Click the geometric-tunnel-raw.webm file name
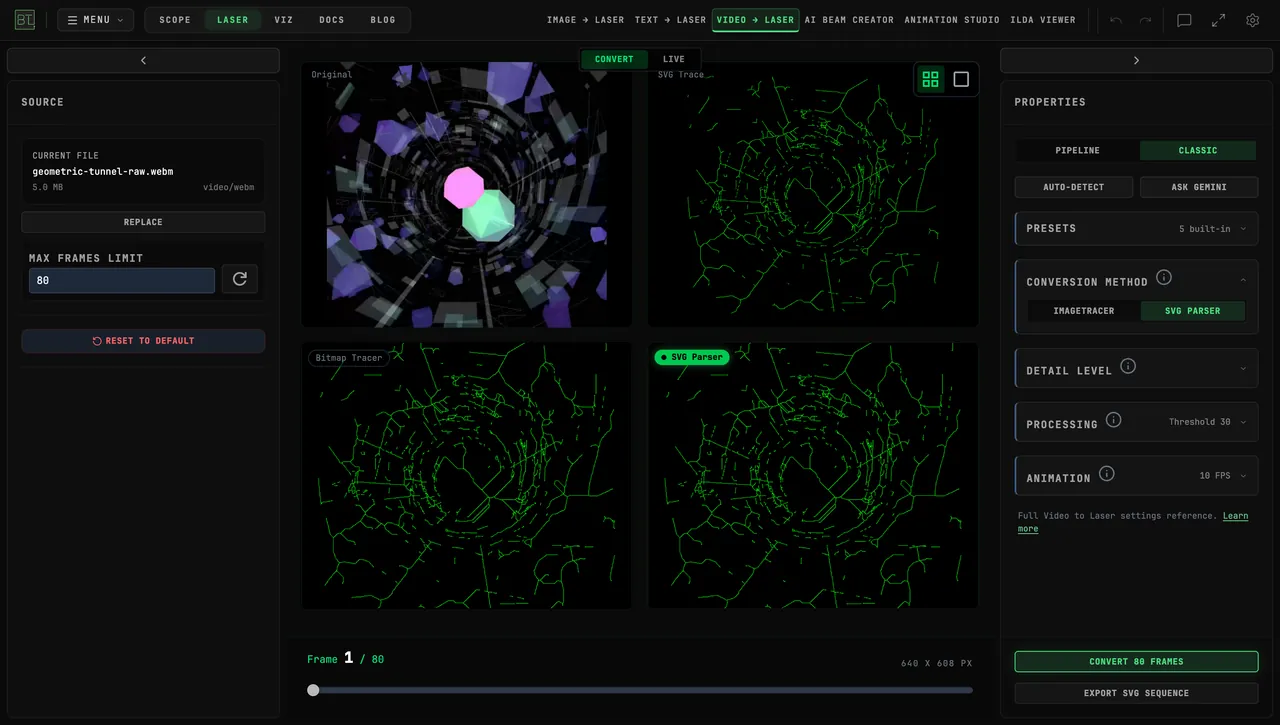This screenshot has width=1280, height=725. click(103, 172)
